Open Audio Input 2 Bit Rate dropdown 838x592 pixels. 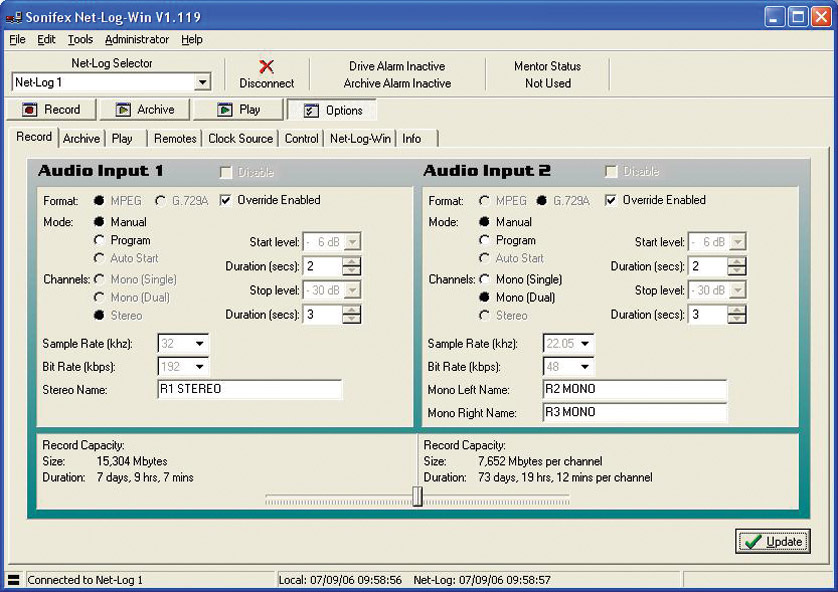(x=584, y=367)
